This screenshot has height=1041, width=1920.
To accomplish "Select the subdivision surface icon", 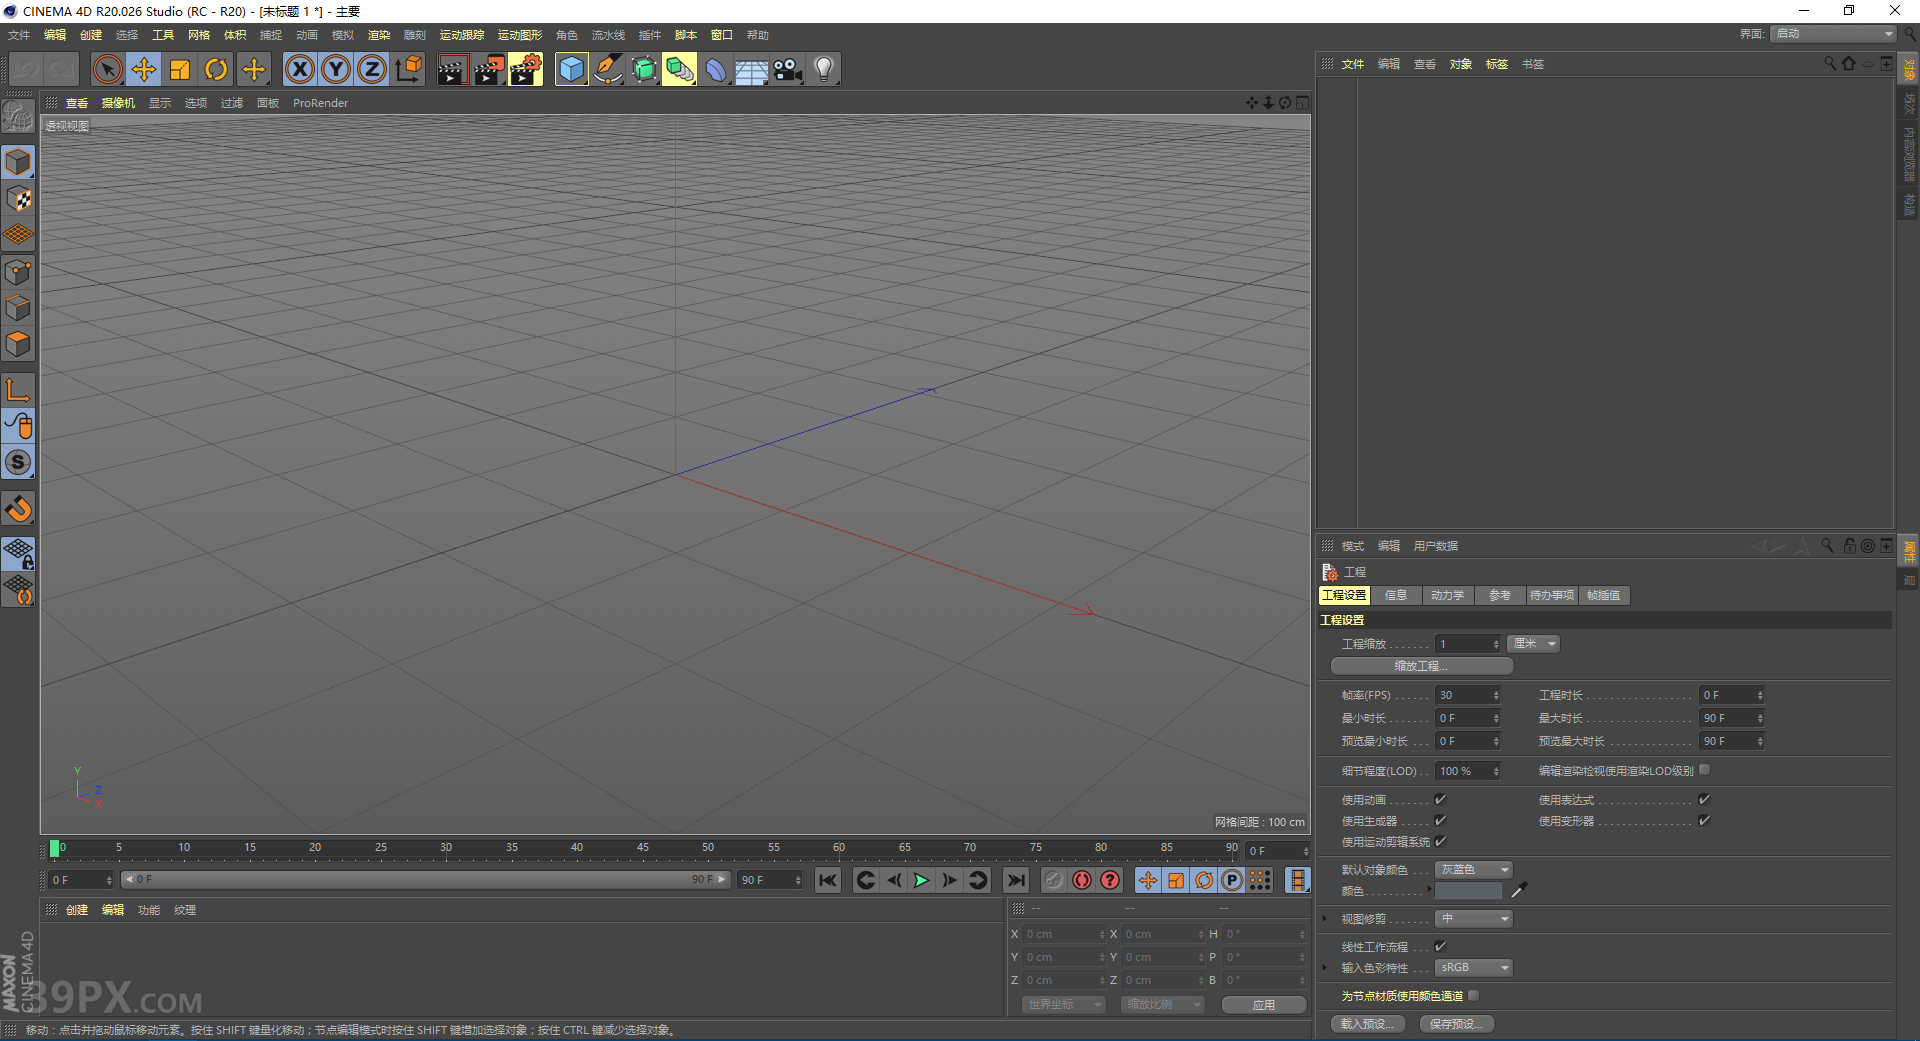I will [x=644, y=69].
